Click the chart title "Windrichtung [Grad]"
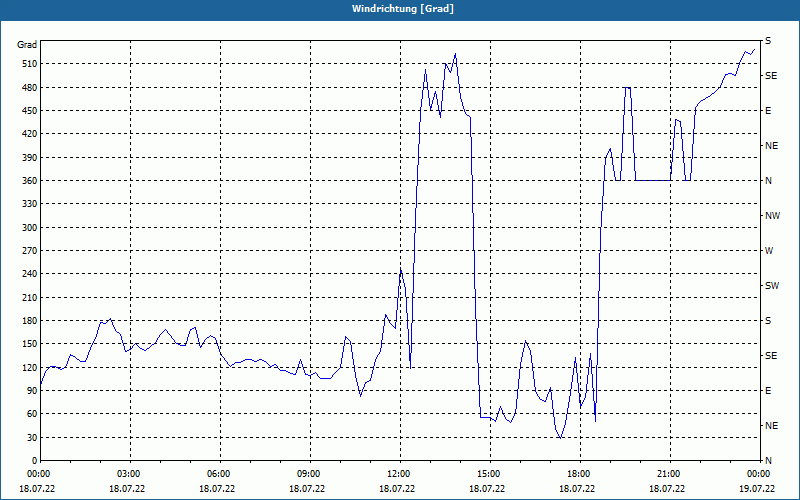This screenshot has width=800, height=500. [x=403, y=9]
